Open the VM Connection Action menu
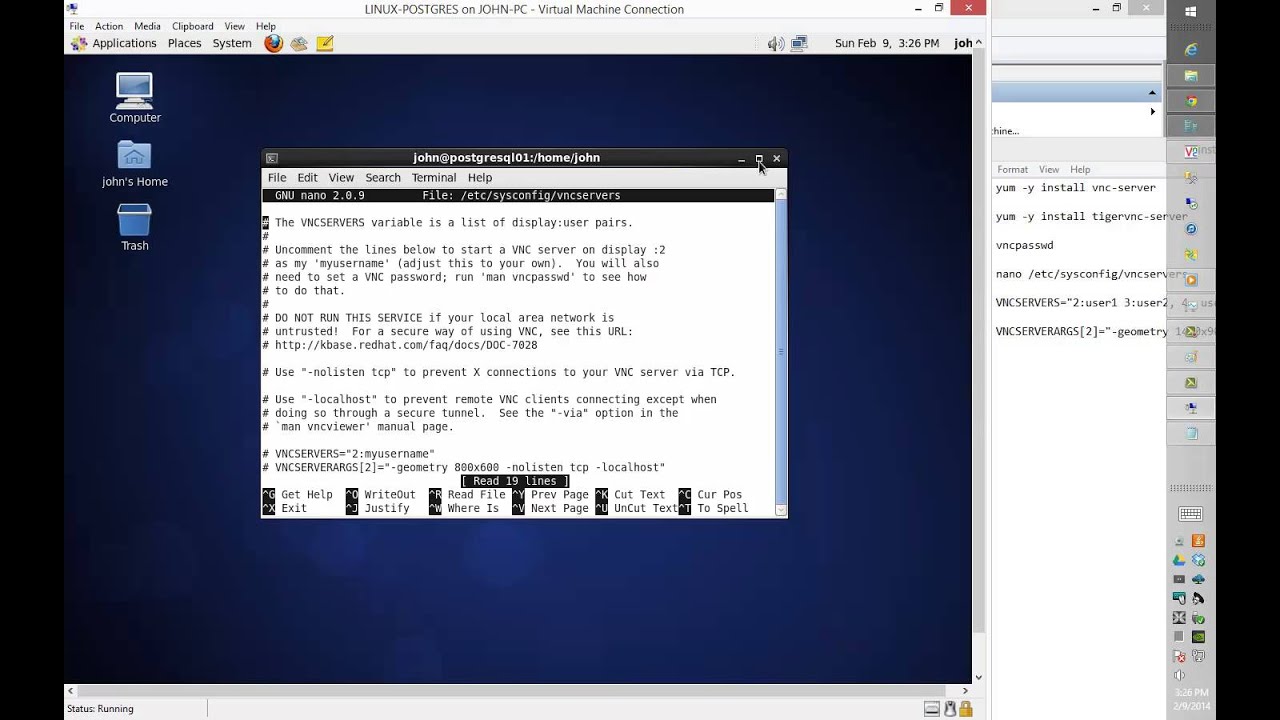The image size is (1280, 720). pos(109,26)
